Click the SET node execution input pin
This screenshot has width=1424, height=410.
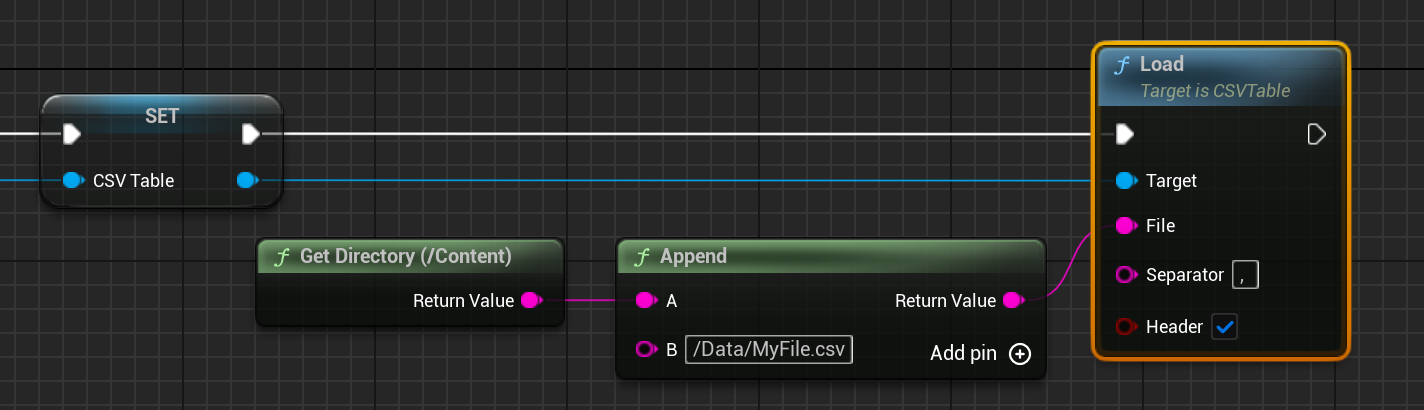[72, 134]
